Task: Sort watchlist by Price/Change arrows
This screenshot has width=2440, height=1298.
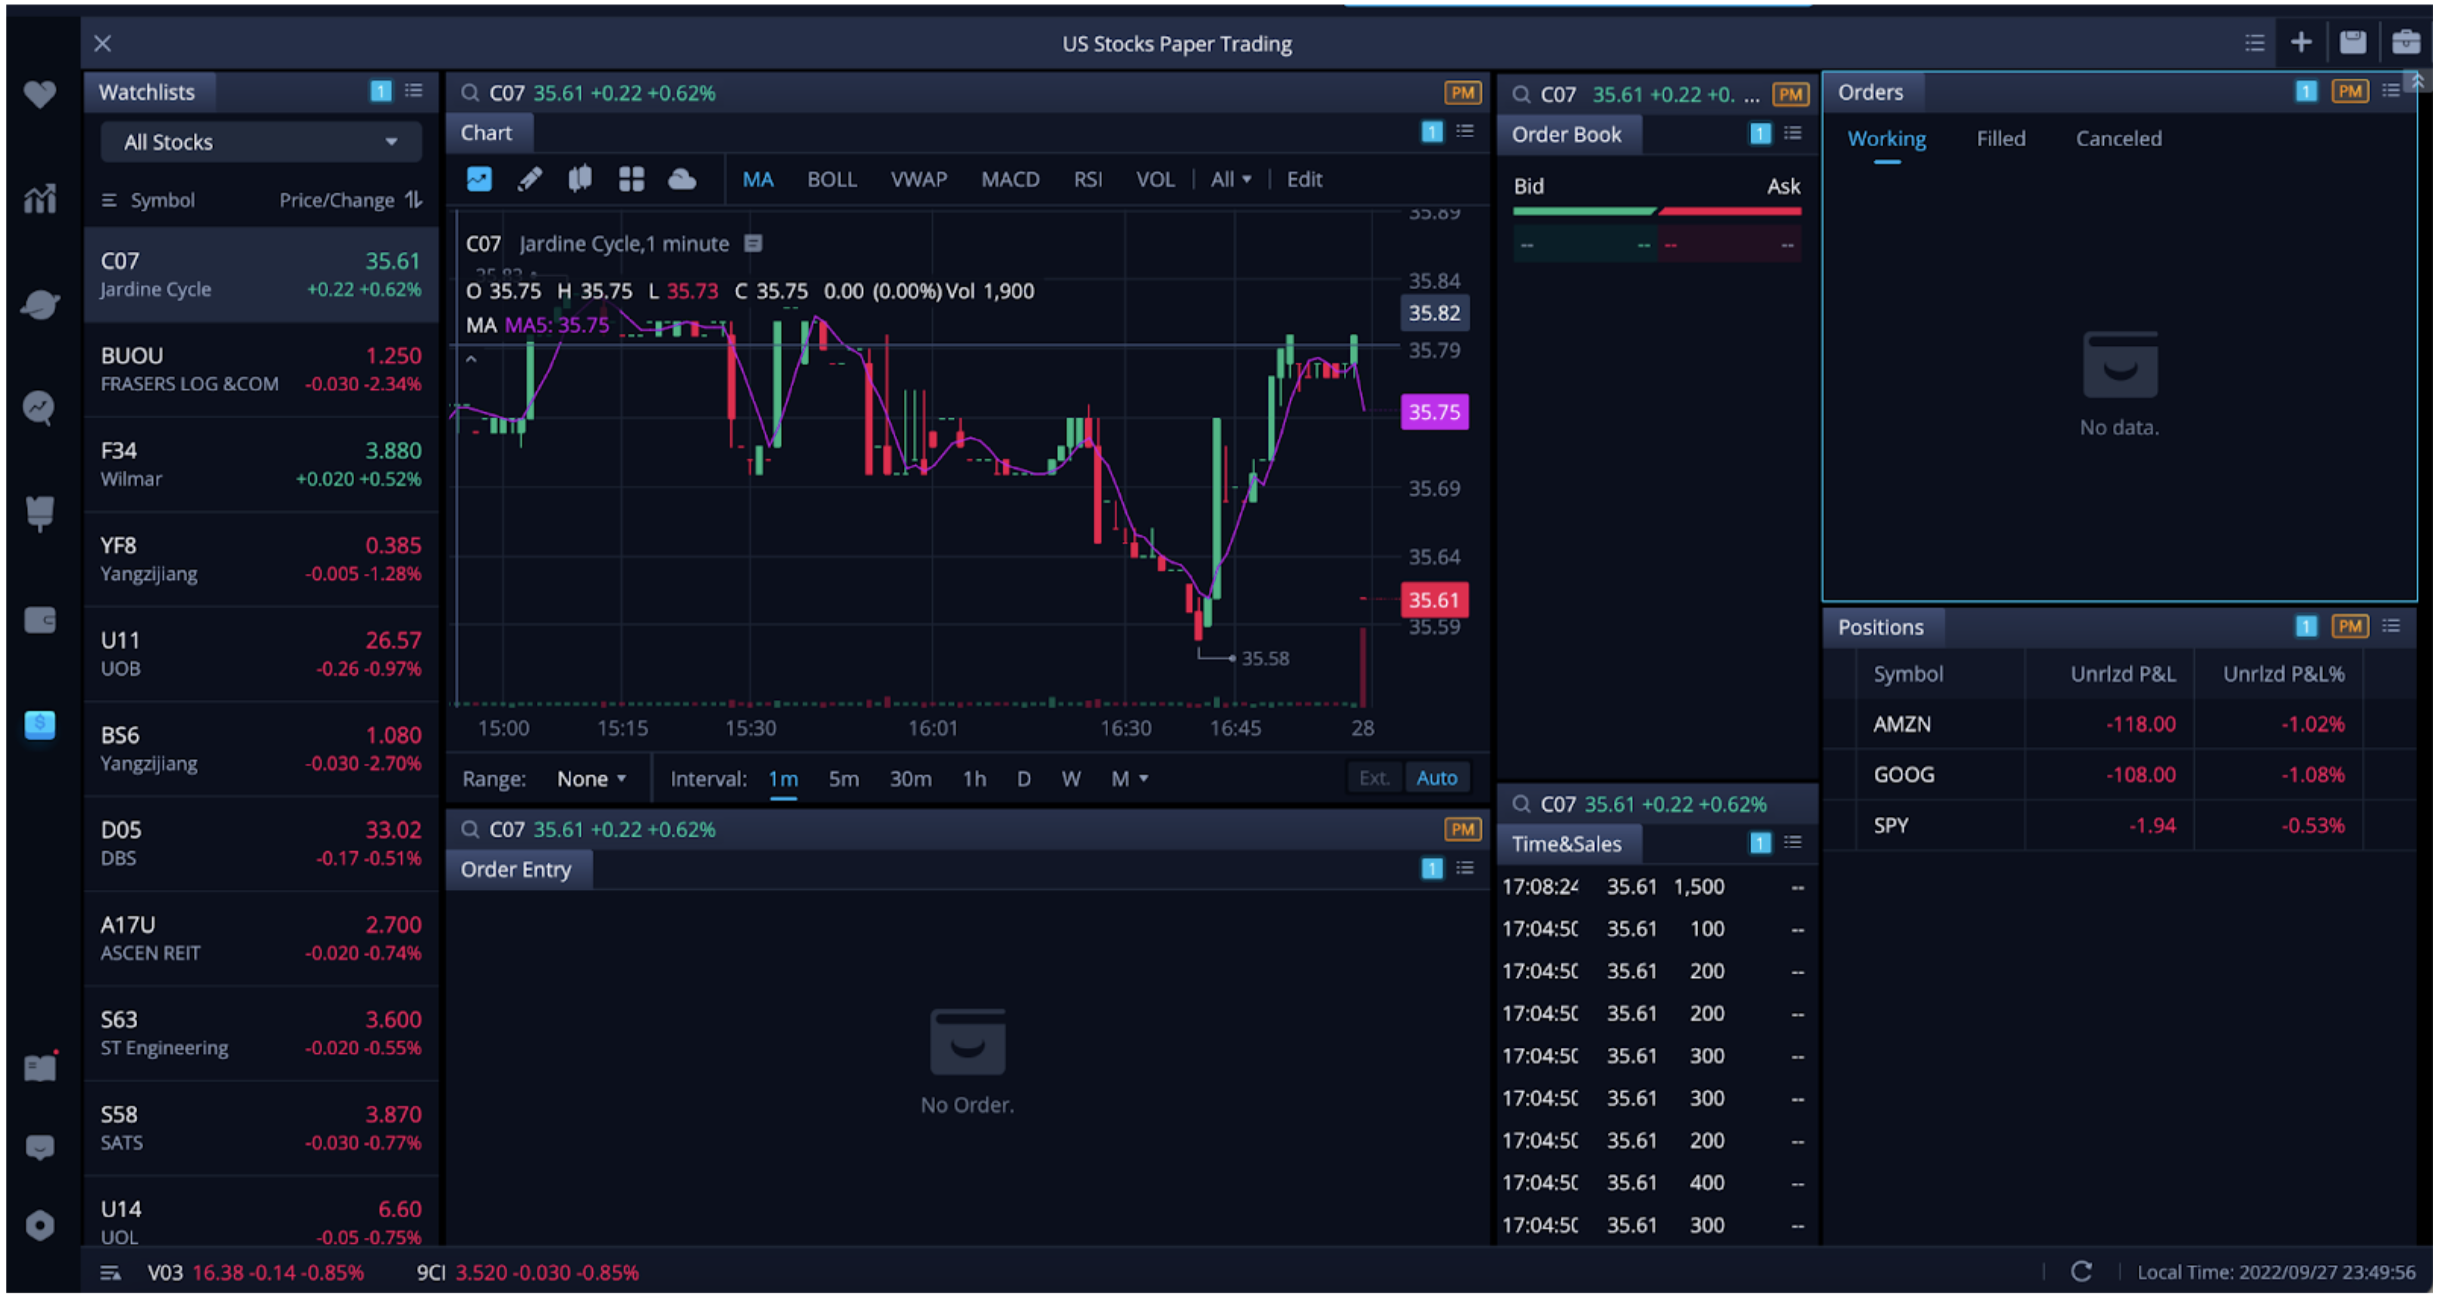Action: coord(414,200)
